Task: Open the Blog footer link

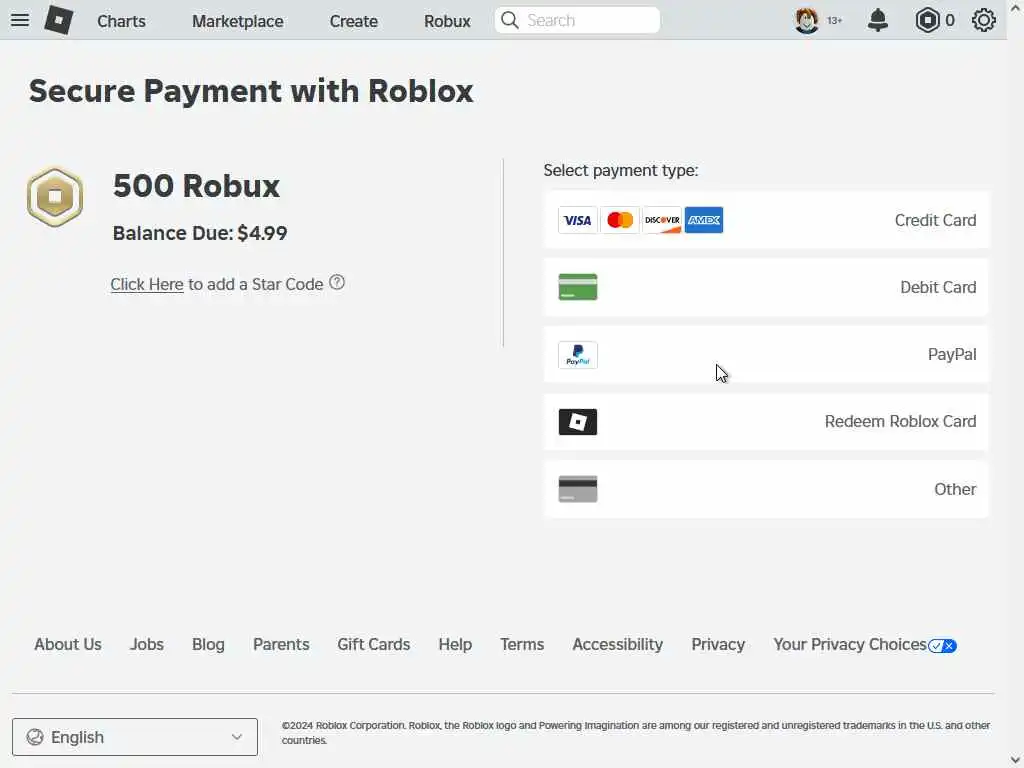Action: click(208, 645)
